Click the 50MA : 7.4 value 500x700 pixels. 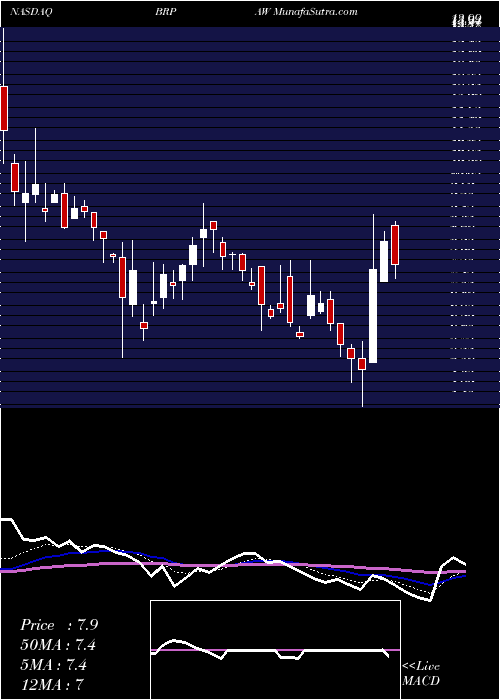tap(58, 645)
